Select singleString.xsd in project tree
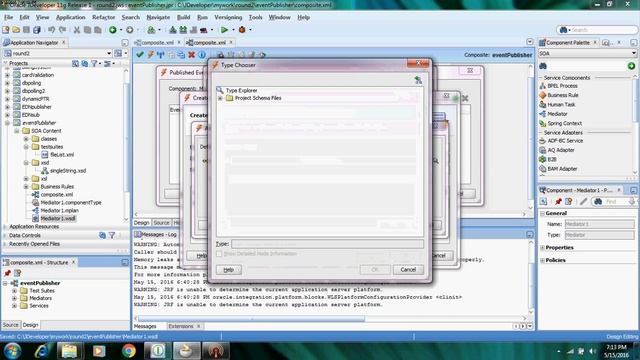Image resolution: width=640 pixels, height=360 pixels. pos(68,171)
